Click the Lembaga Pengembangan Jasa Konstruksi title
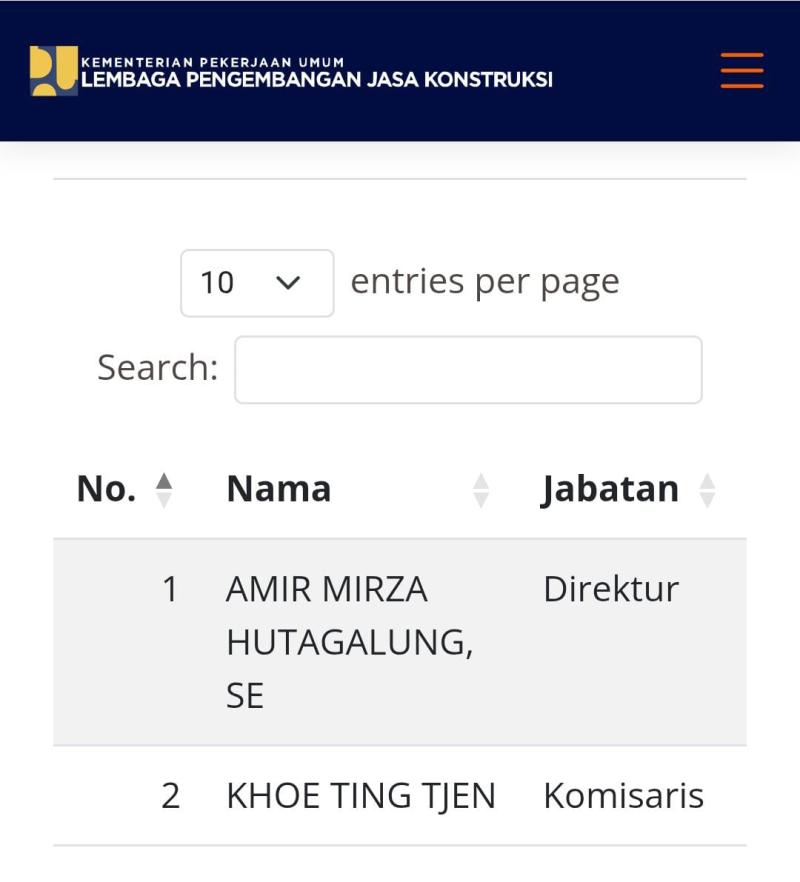 point(316,80)
